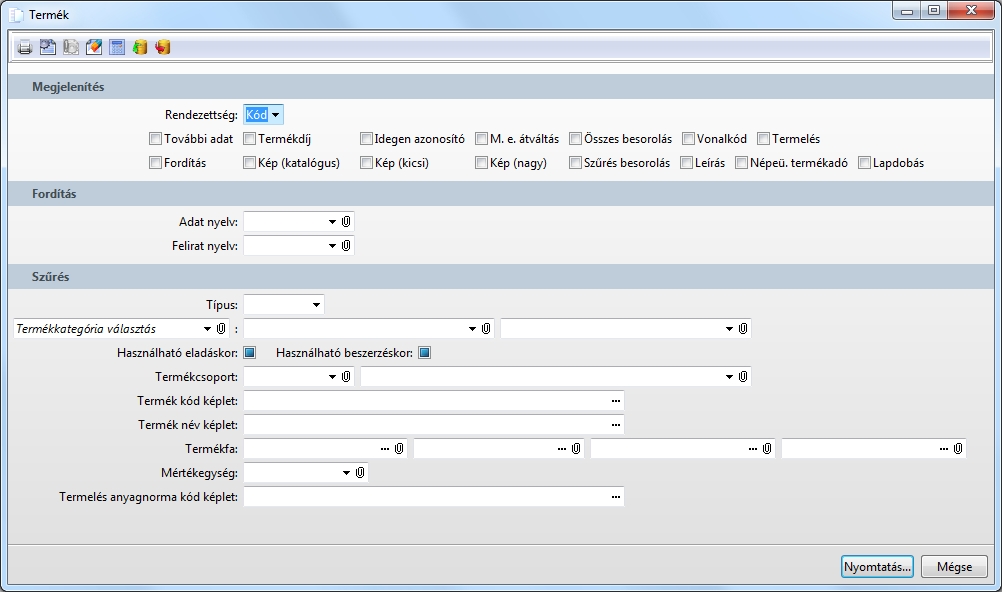Viewport: 1002px width, 592px height.
Task: Check the Fordítás checkbox
Action: 155,163
